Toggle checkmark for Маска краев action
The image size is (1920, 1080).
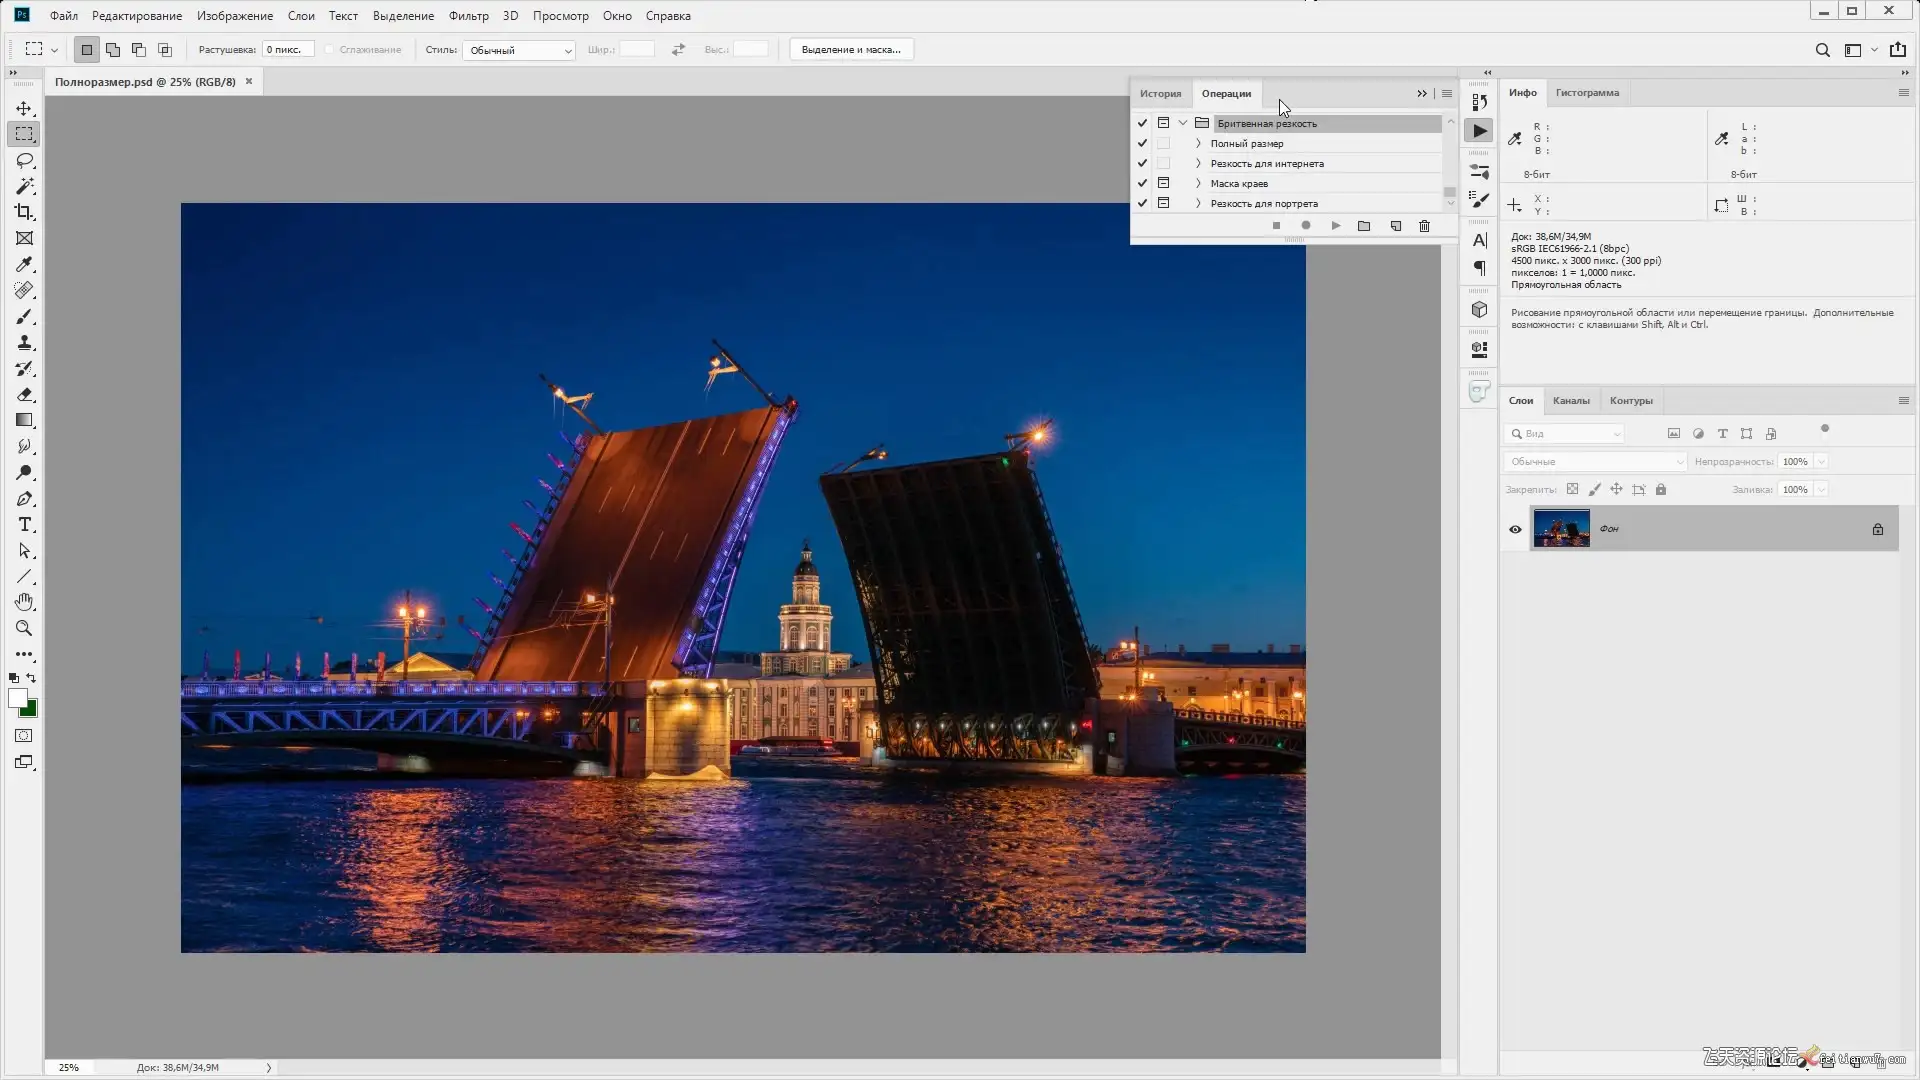1142,183
